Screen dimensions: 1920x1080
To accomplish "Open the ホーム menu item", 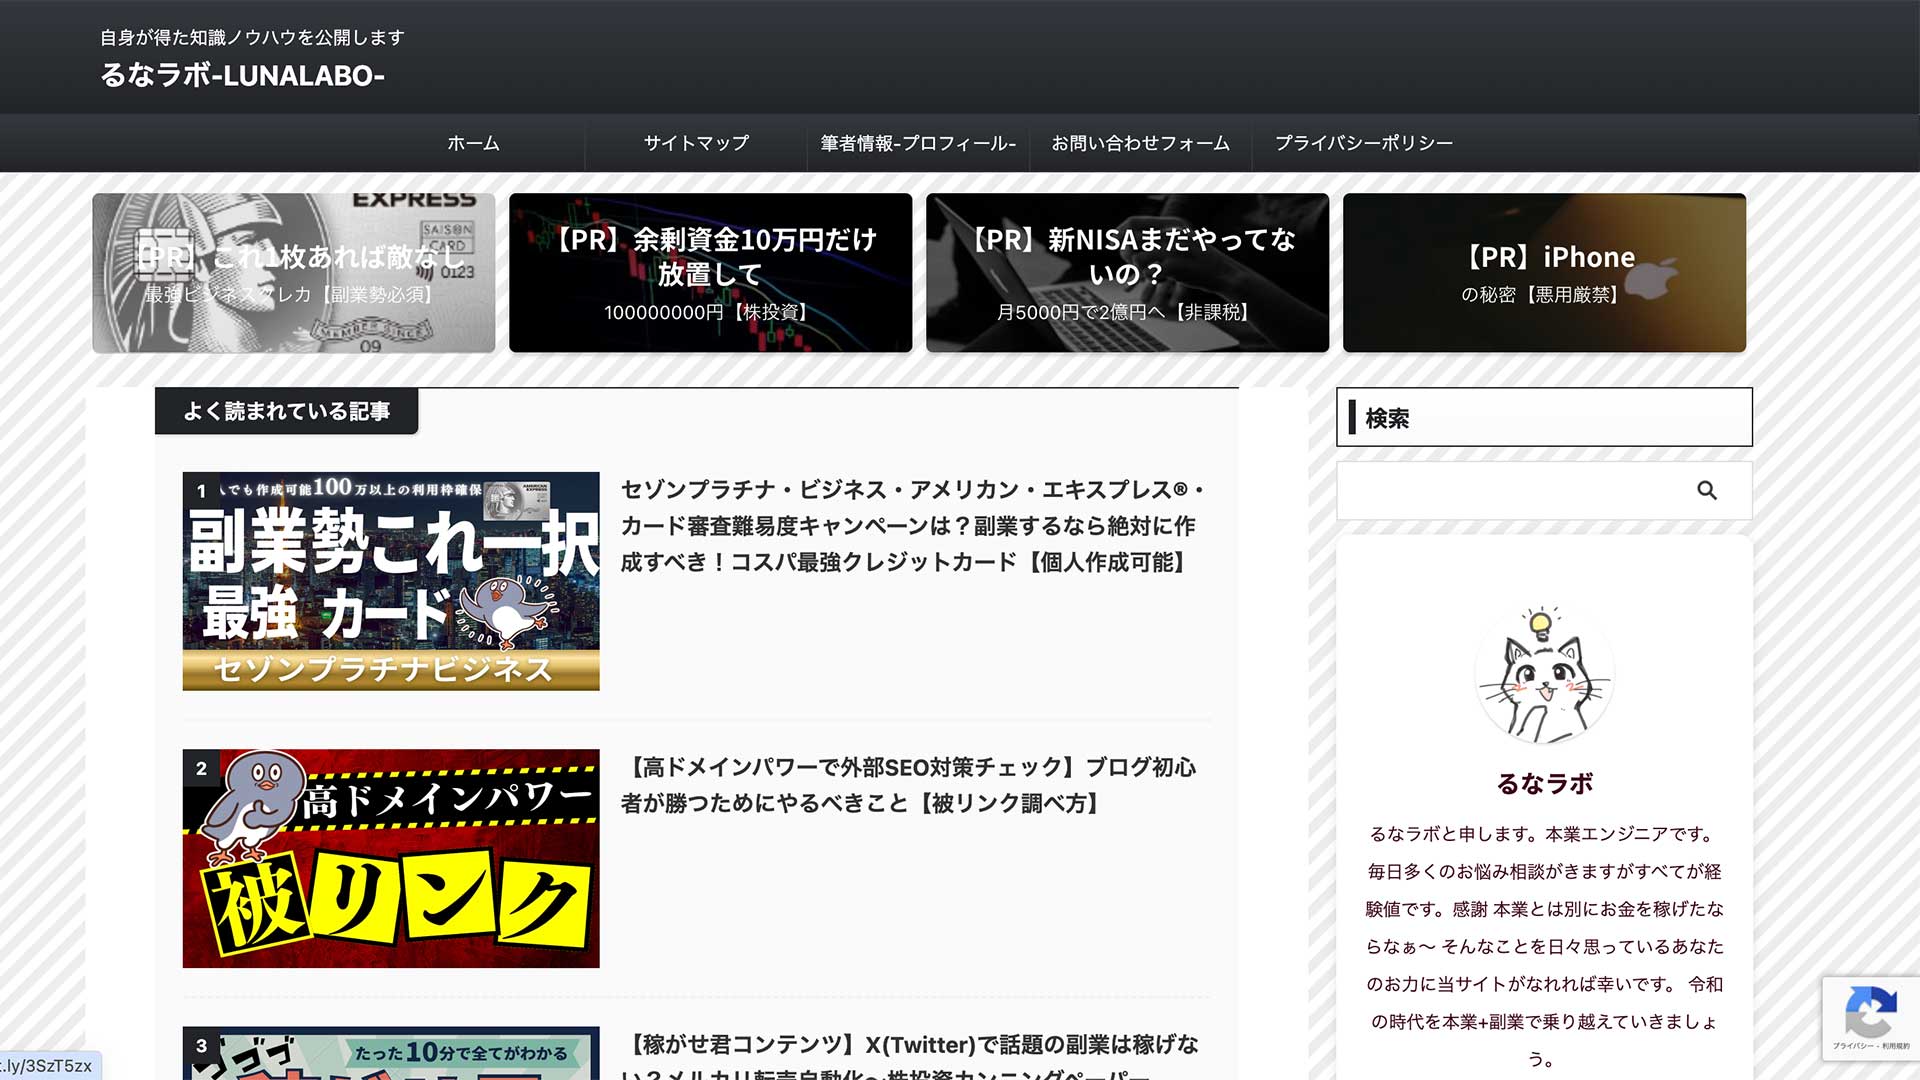I will coord(473,143).
